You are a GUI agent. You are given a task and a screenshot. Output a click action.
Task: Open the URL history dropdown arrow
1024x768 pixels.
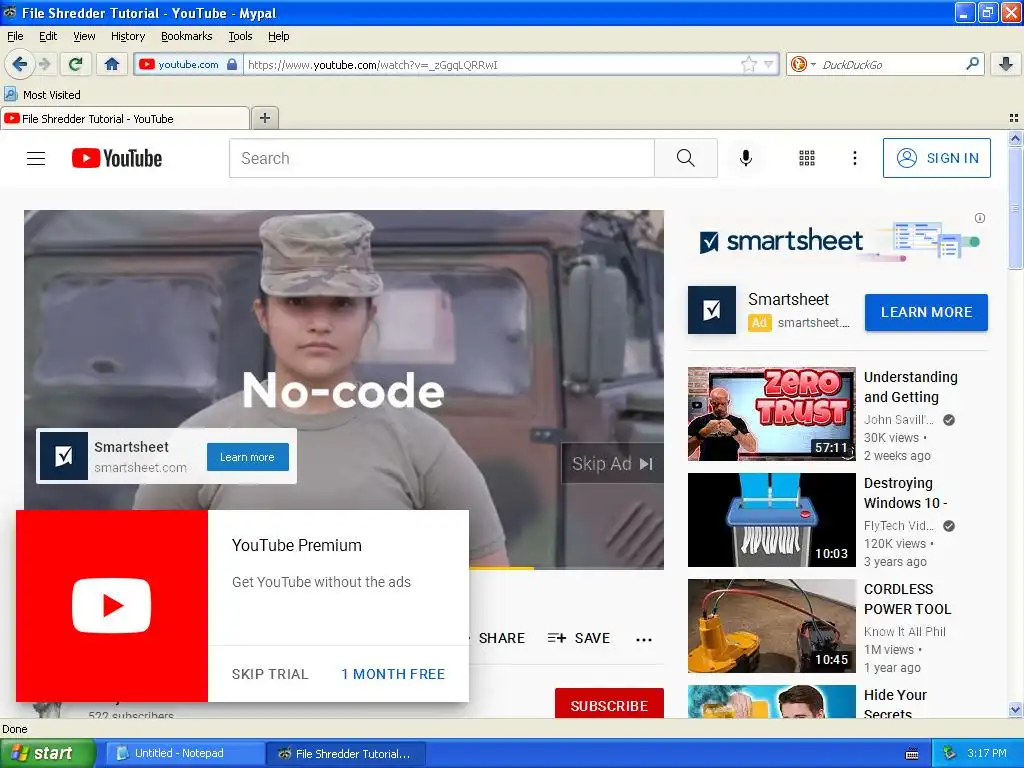coord(769,64)
